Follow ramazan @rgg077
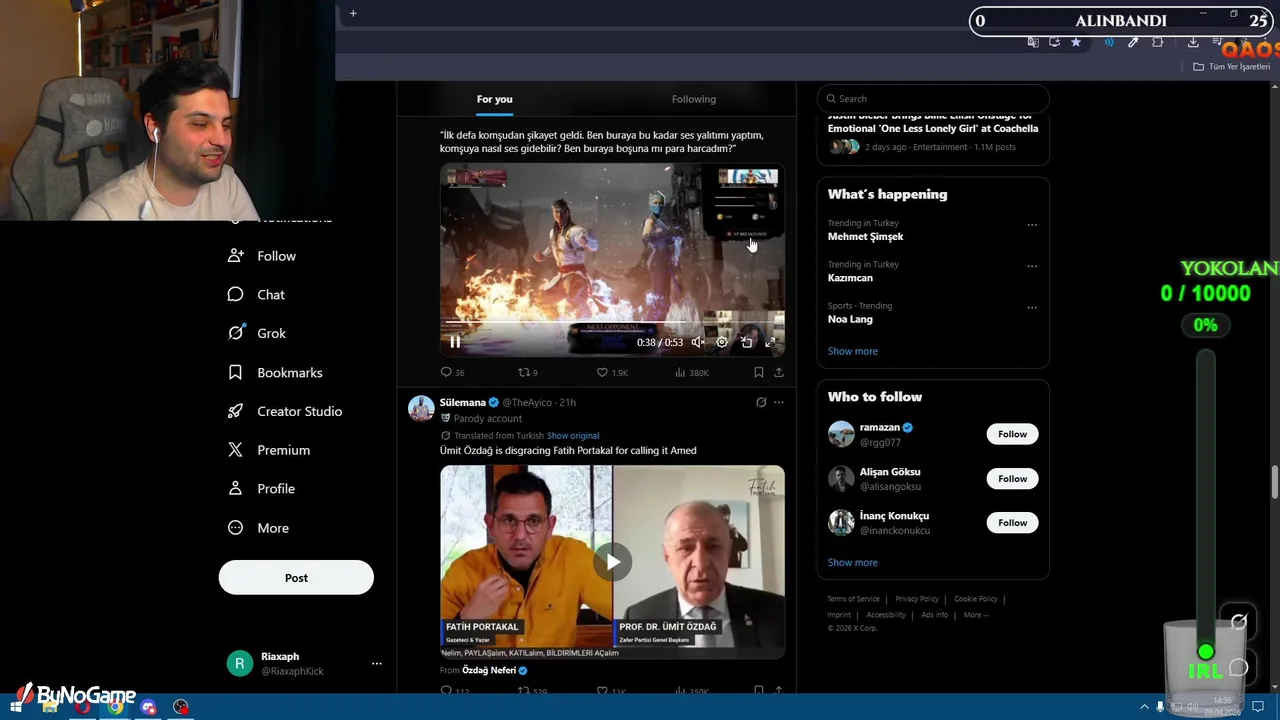Viewport: 1280px width, 720px height. [x=1012, y=434]
